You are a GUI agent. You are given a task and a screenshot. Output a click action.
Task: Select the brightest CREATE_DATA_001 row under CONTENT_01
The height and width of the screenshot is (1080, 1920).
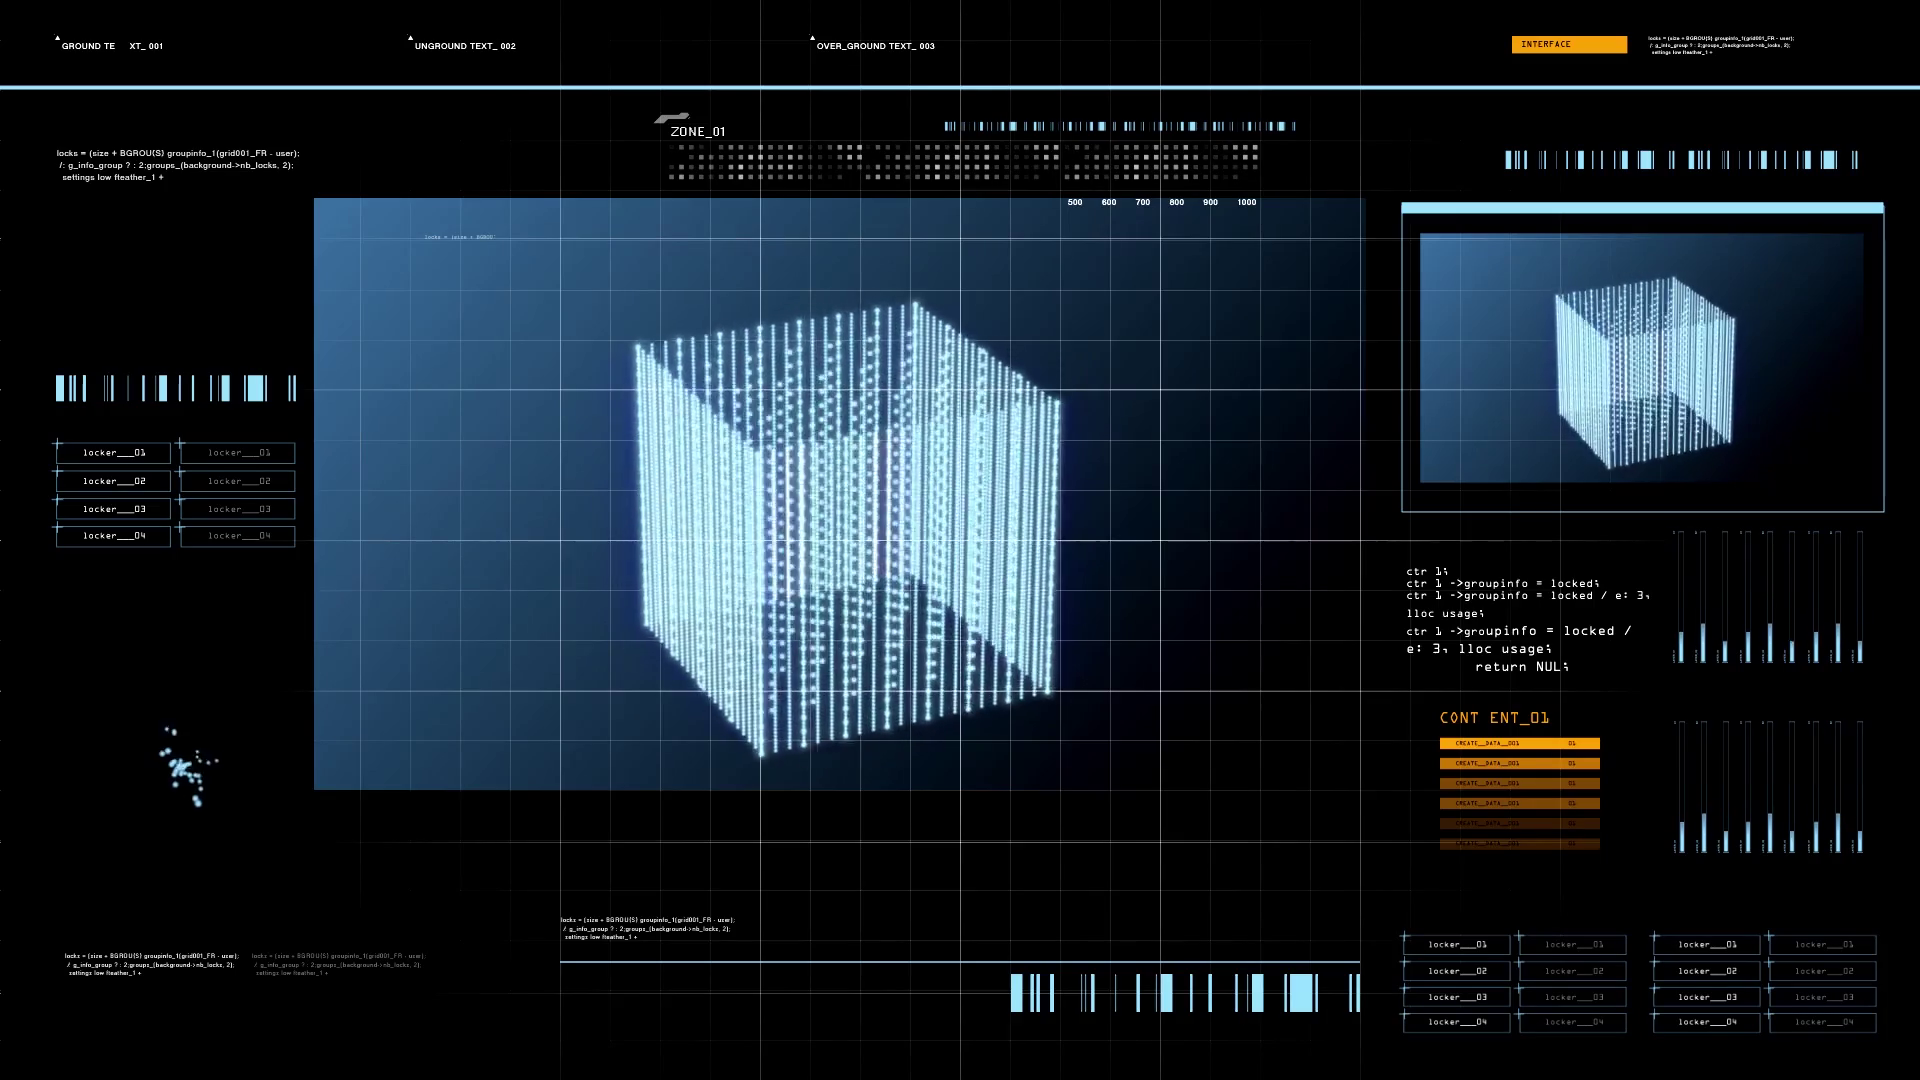[1519, 743]
